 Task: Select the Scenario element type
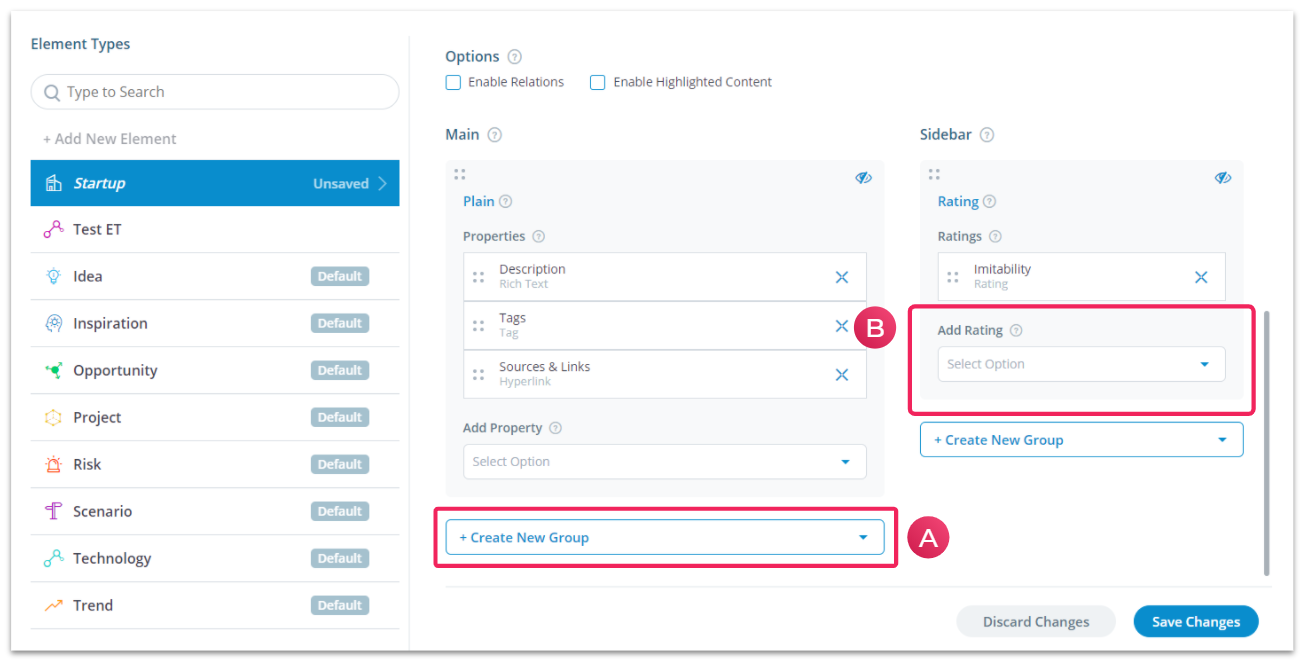(x=215, y=511)
